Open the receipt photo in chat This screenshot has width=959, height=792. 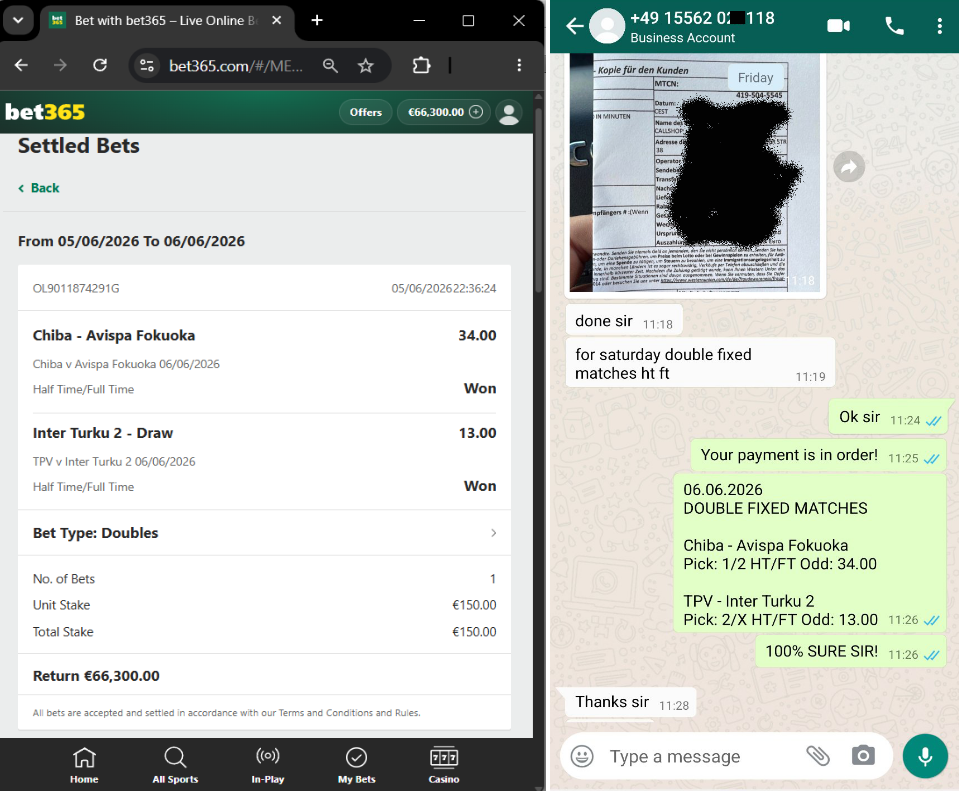point(694,172)
